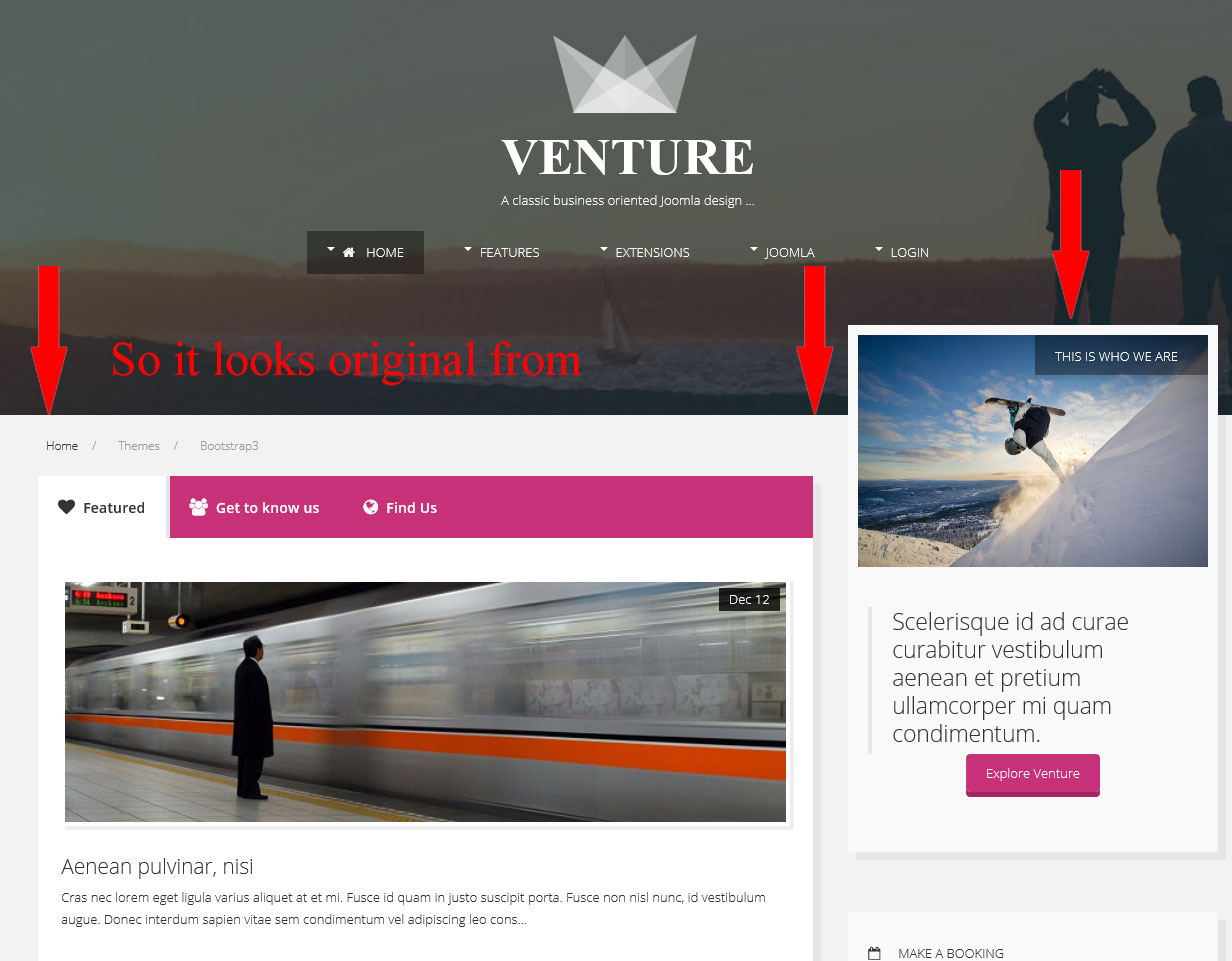The image size is (1232, 961).
Task: Click the Venture crown logo
Action: pos(625,73)
